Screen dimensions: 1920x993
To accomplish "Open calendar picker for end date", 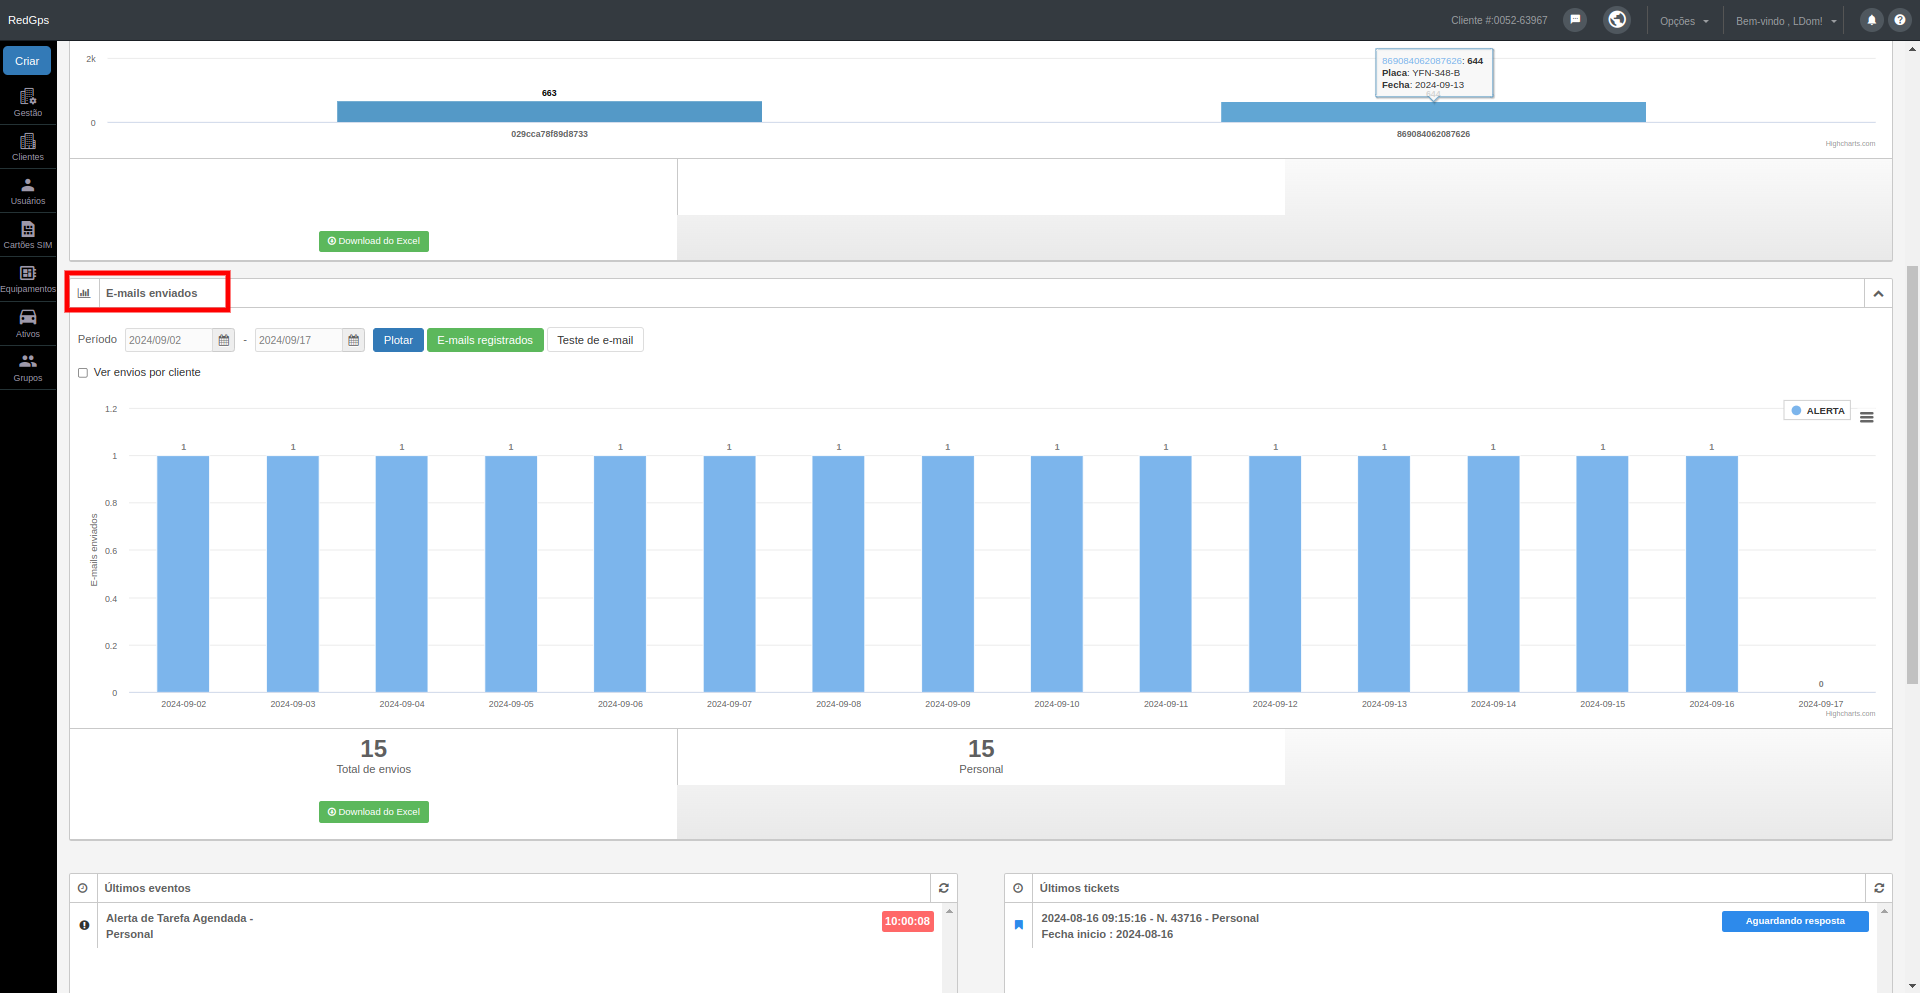I will point(354,340).
